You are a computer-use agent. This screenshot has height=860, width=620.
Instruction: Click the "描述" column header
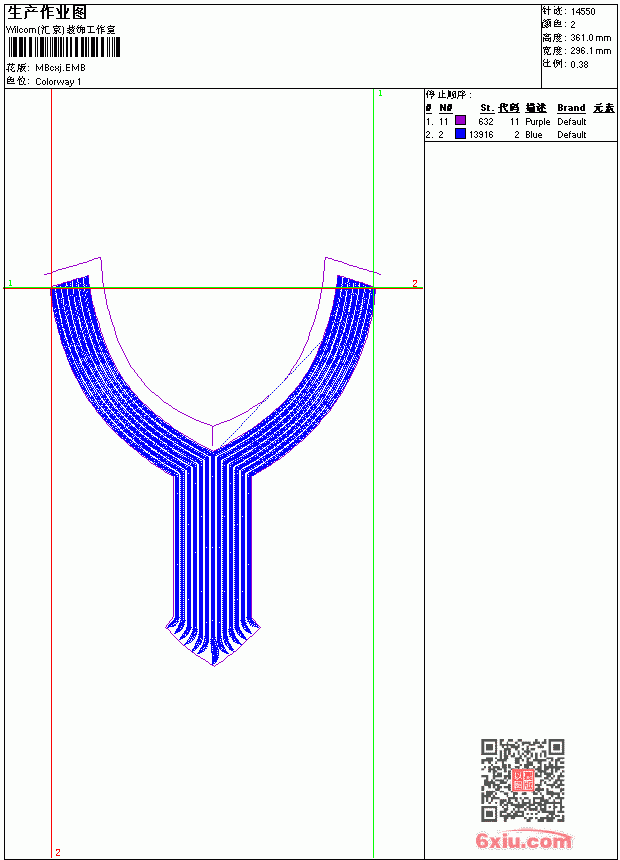[536, 108]
